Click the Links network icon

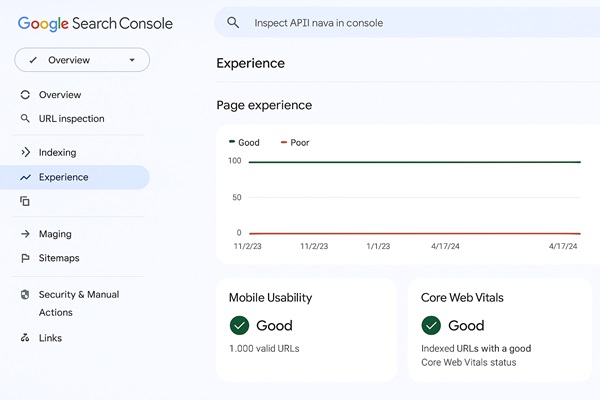pos(25,338)
